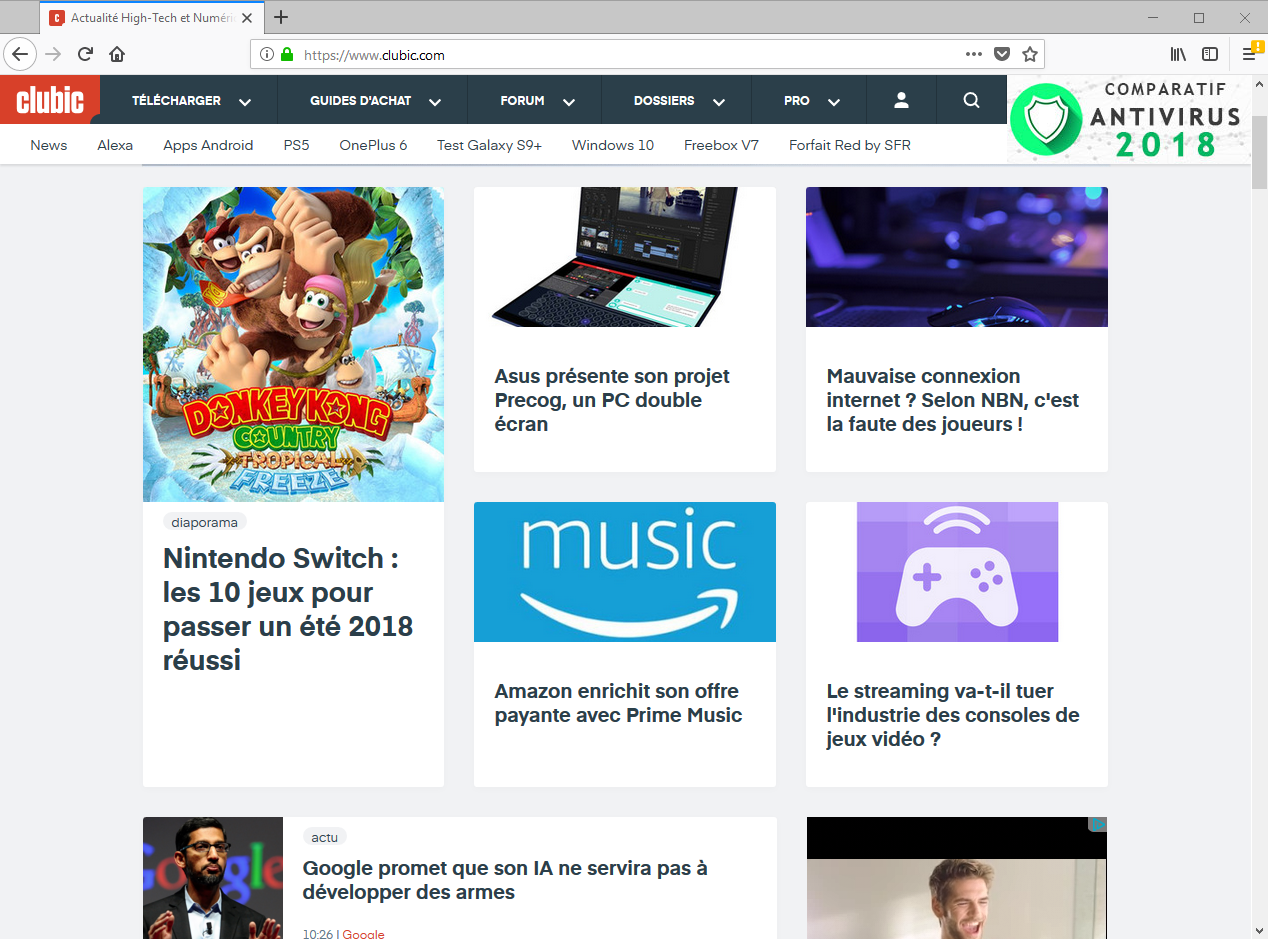Open Nintendo Switch 10 jeux article
1268x939 pixels.
click(x=288, y=609)
